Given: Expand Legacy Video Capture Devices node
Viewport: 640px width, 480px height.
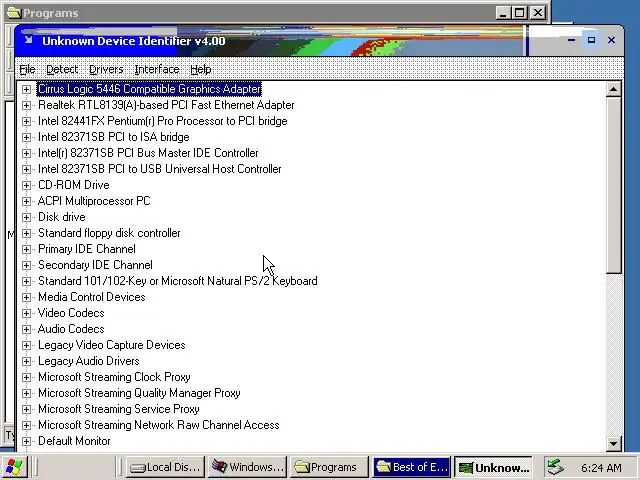Looking at the screenshot, I should click(x=27, y=345).
